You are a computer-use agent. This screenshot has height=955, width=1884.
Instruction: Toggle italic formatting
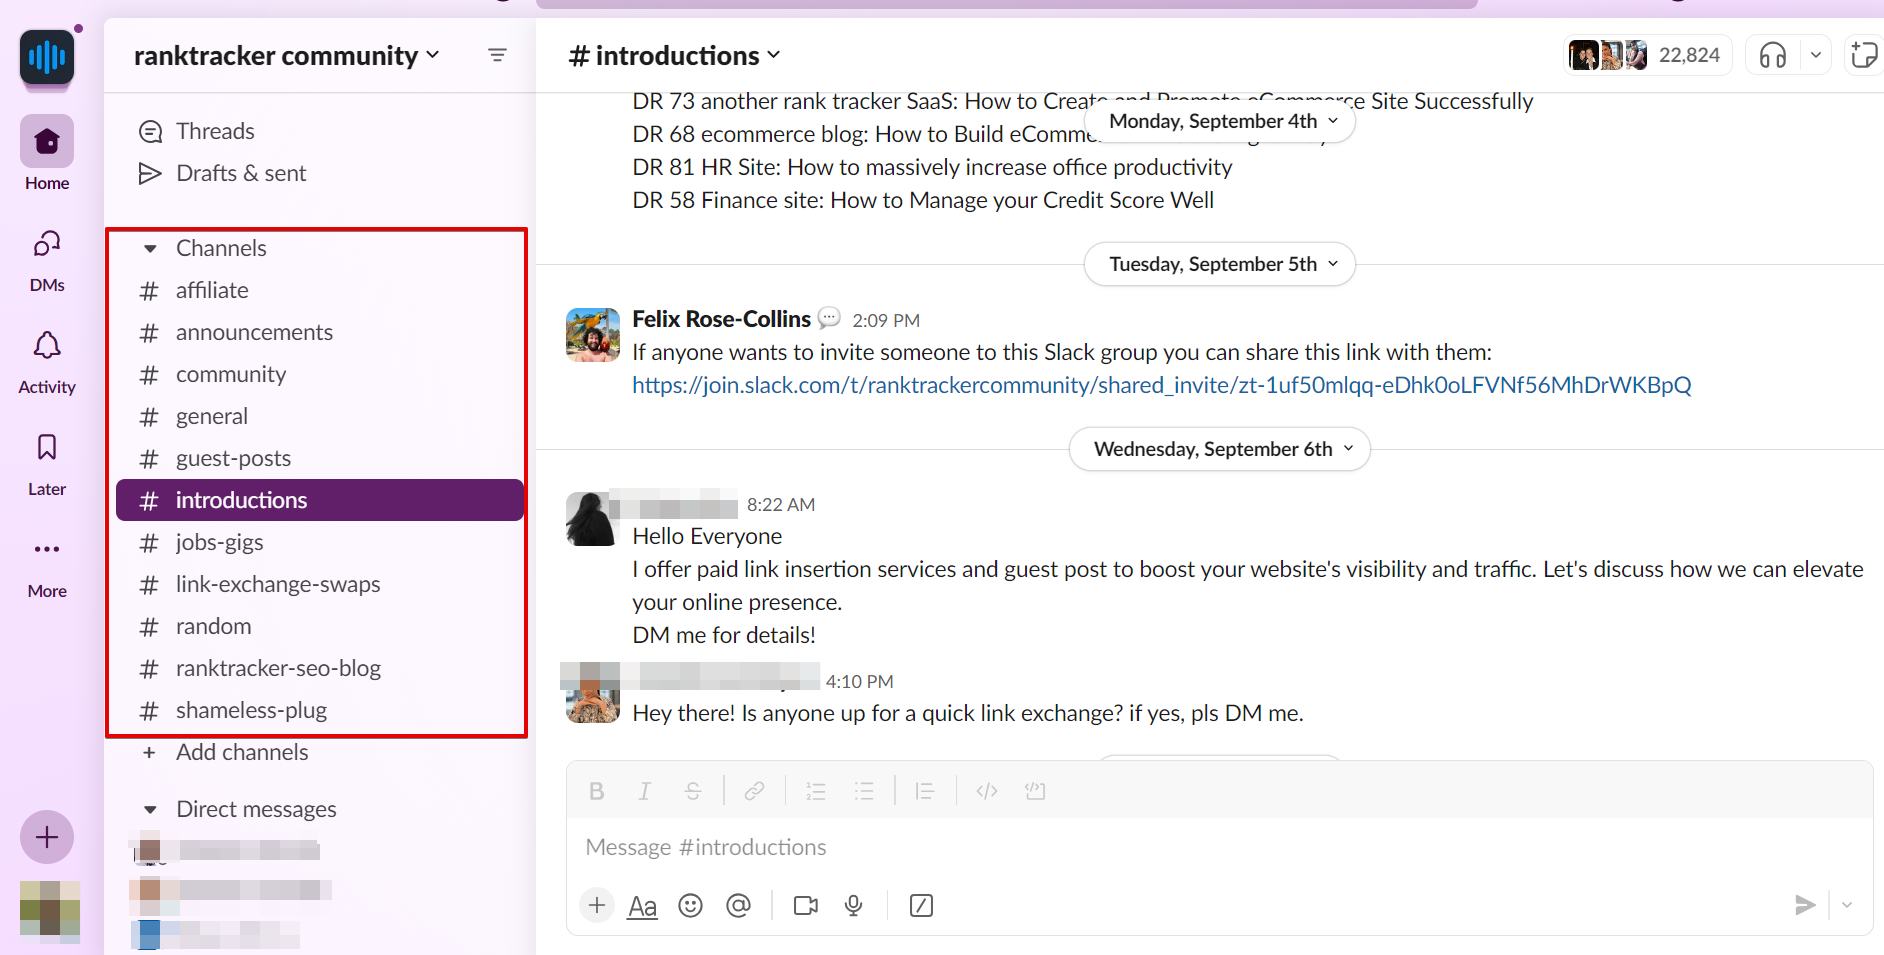pyautogui.click(x=645, y=791)
